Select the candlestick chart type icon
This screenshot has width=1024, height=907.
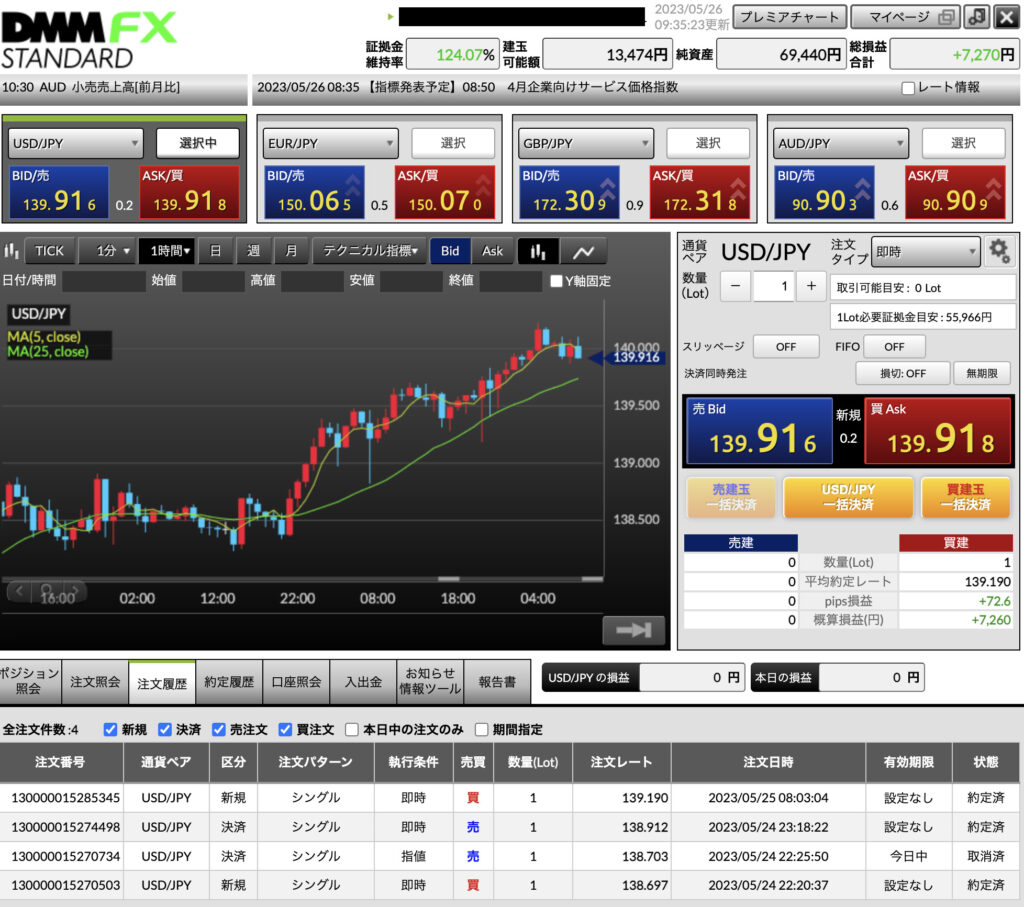(x=540, y=250)
